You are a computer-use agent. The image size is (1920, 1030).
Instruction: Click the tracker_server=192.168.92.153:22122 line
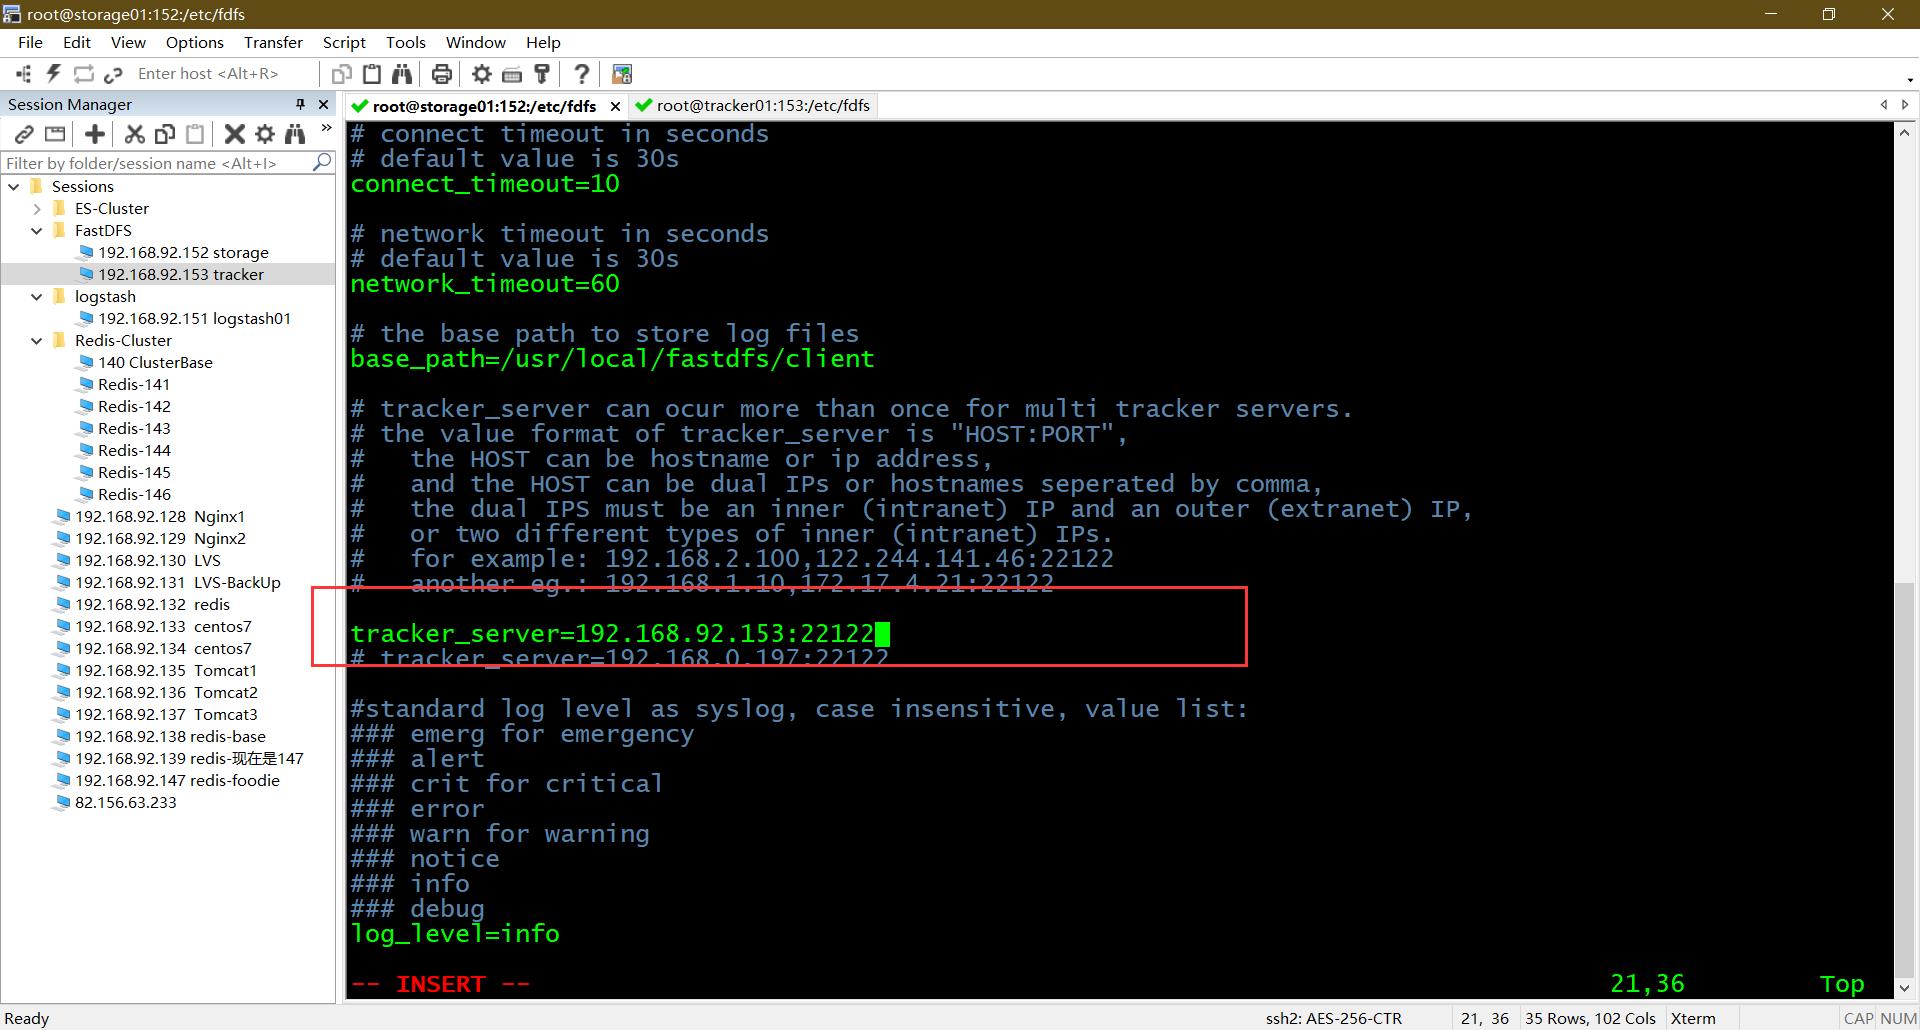pyautogui.click(x=612, y=634)
